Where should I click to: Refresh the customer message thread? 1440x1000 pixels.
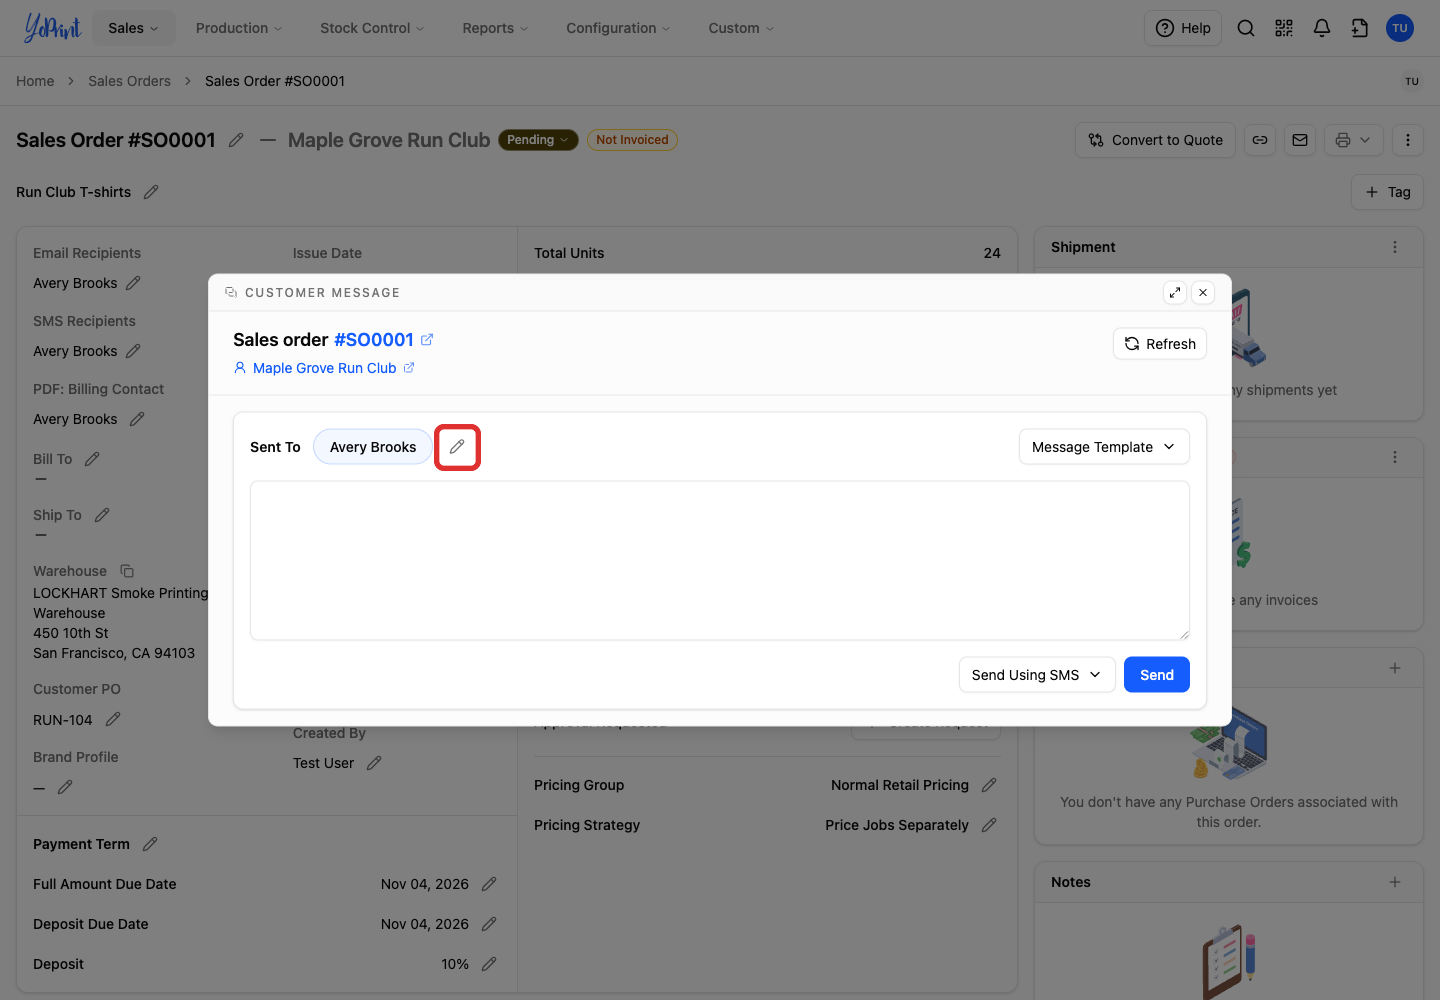1160,344
